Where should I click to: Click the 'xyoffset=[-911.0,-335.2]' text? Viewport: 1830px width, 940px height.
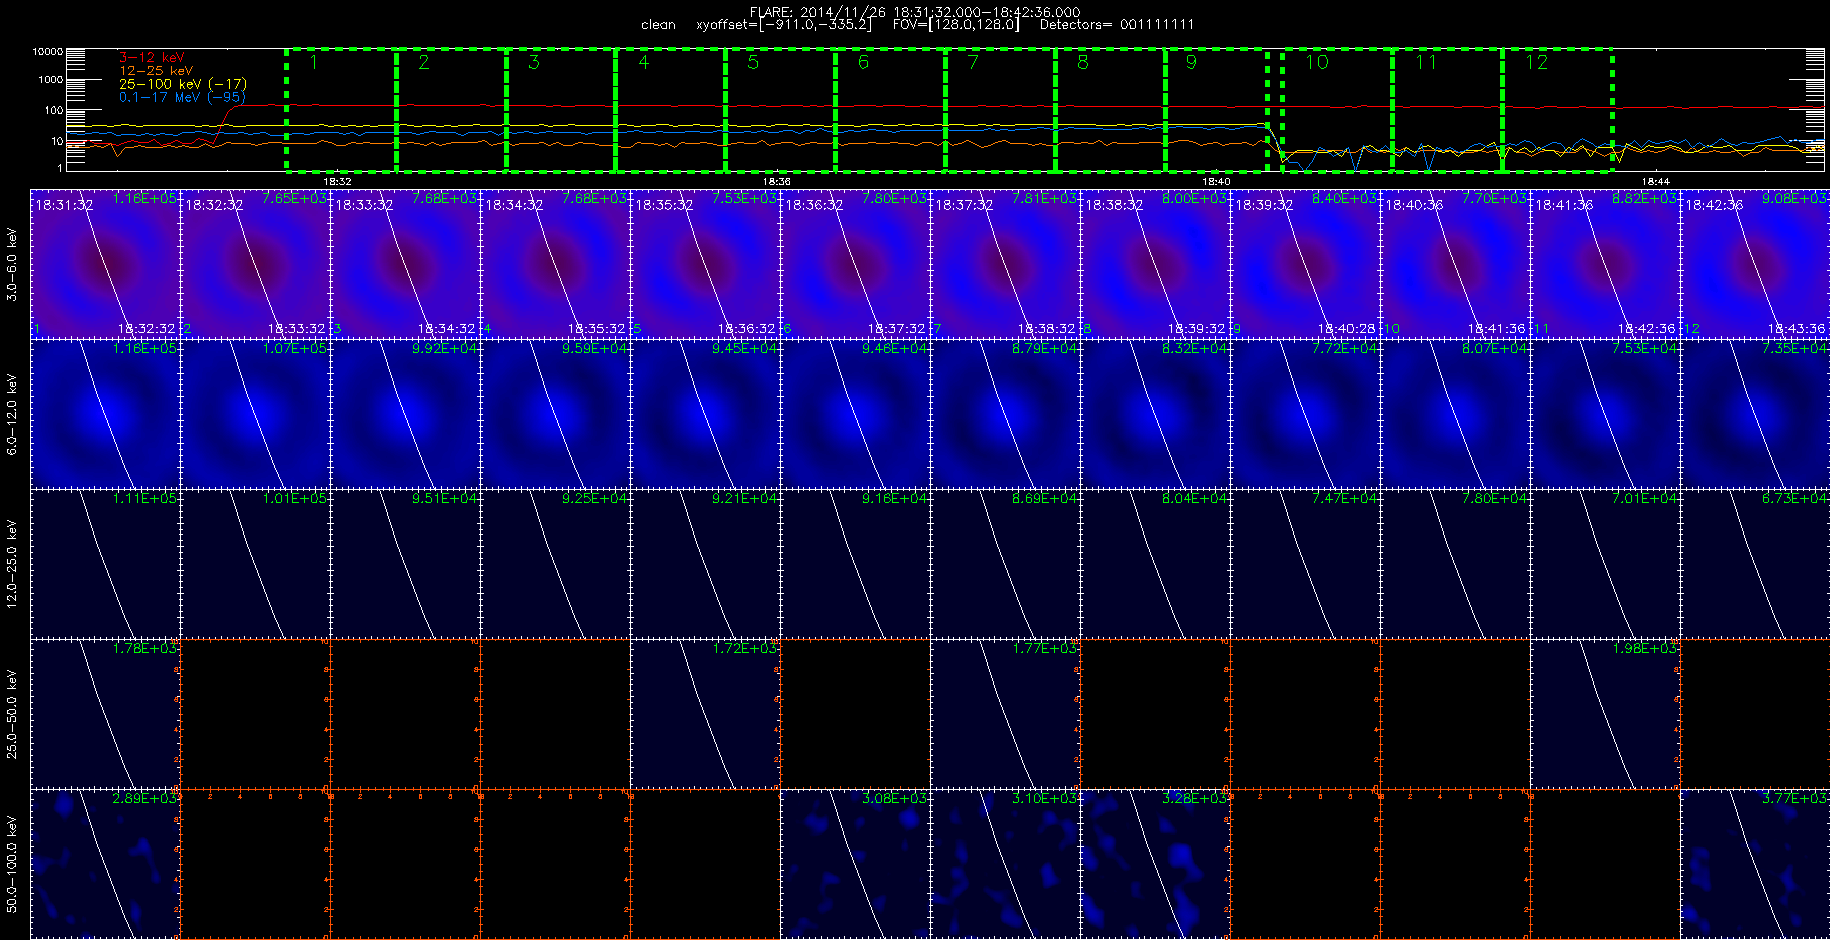pyautogui.click(x=784, y=24)
